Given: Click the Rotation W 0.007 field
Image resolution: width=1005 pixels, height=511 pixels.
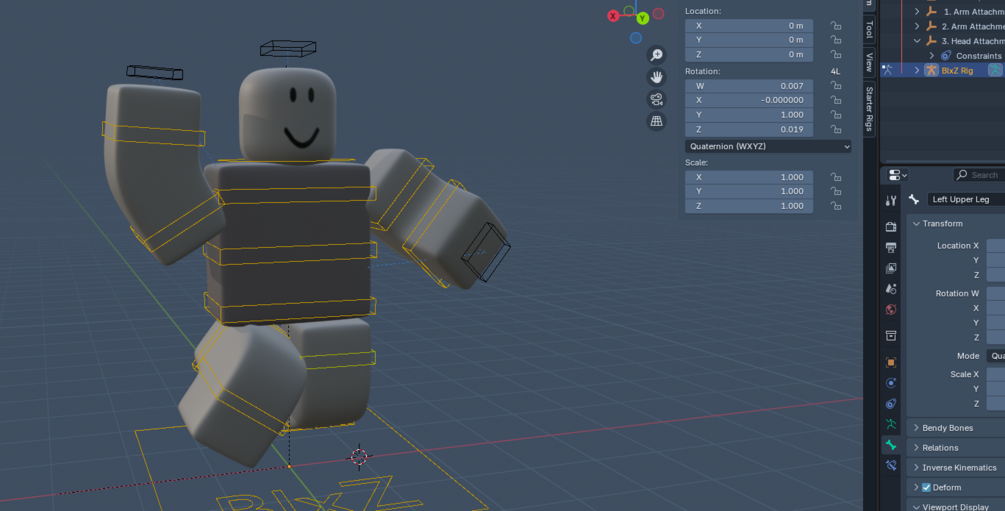Looking at the screenshot, I should [x=749, y=86].
